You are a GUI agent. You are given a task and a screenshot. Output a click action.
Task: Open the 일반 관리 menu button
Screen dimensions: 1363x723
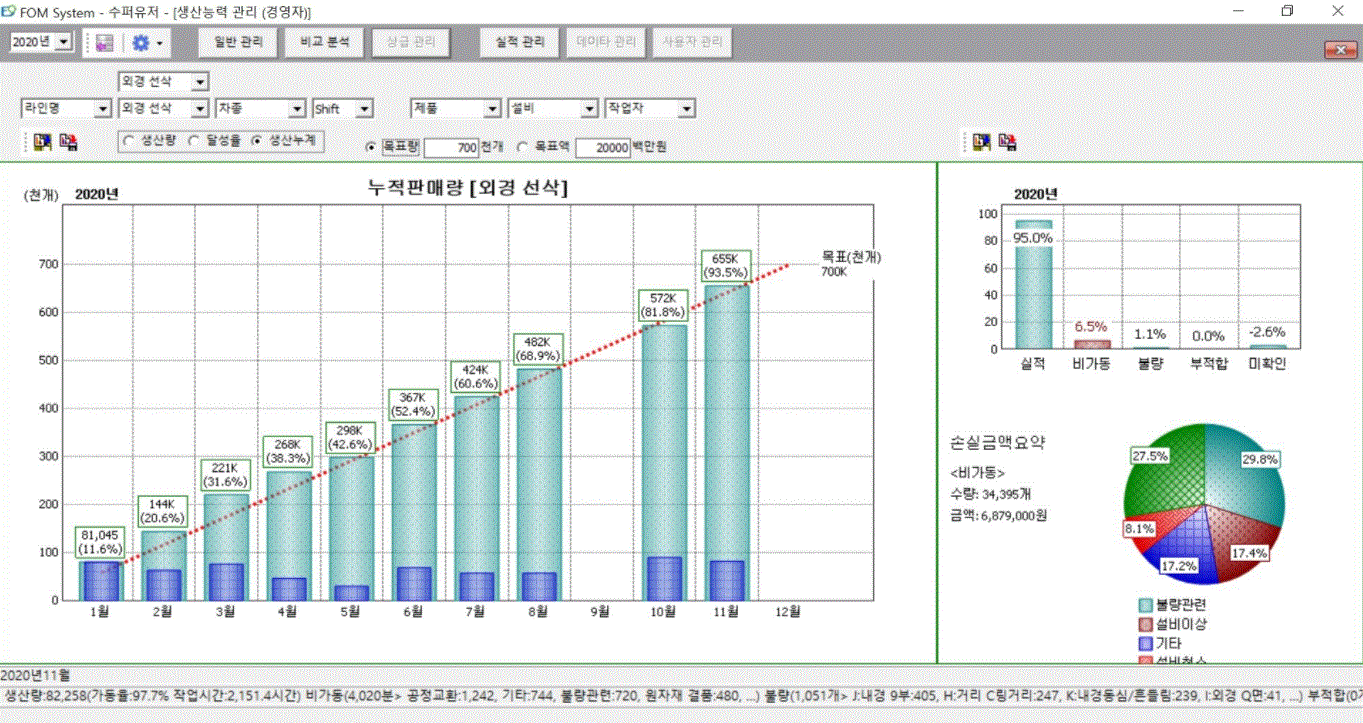(238, 43)
